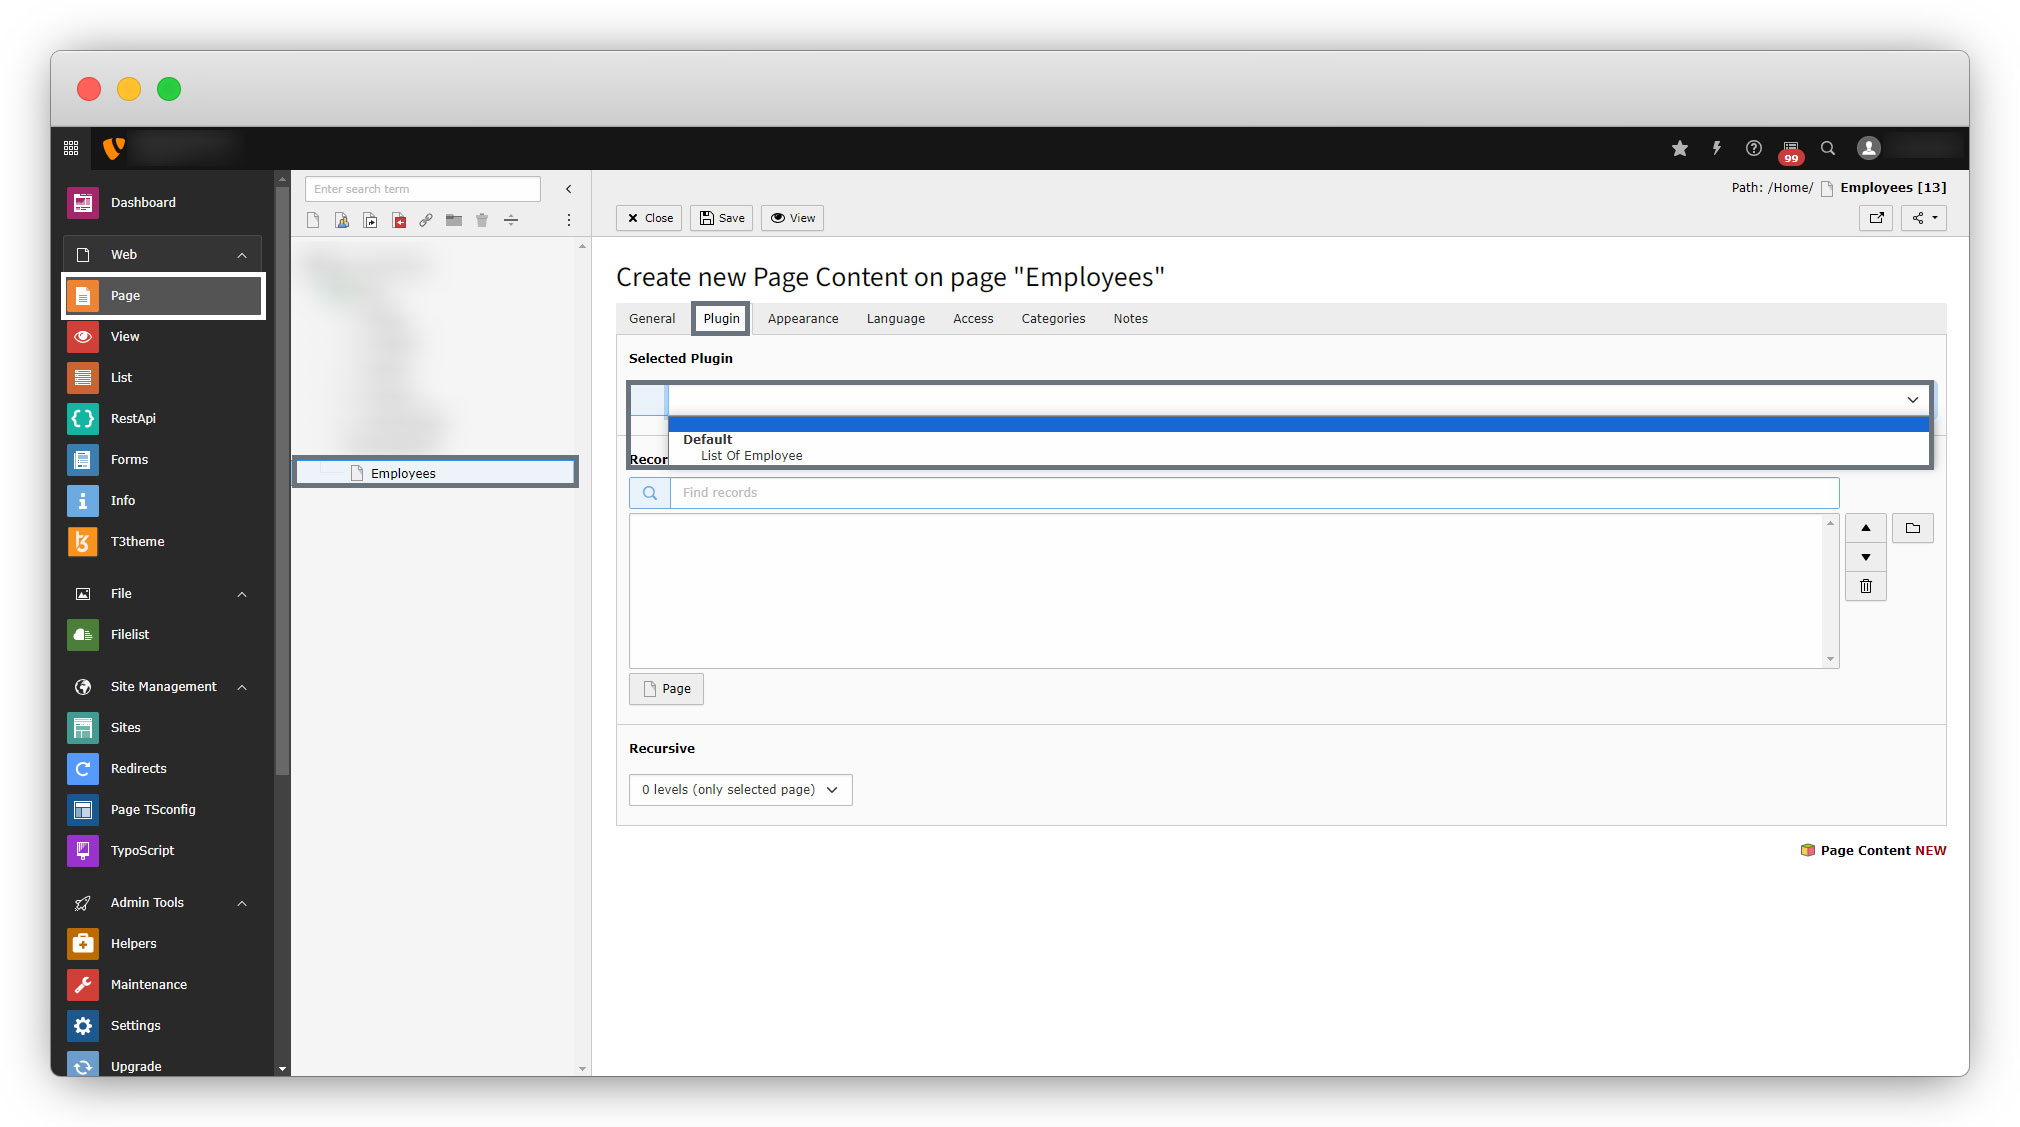Collapse the Site Management module group
2020x1127 pixels.
242,687
